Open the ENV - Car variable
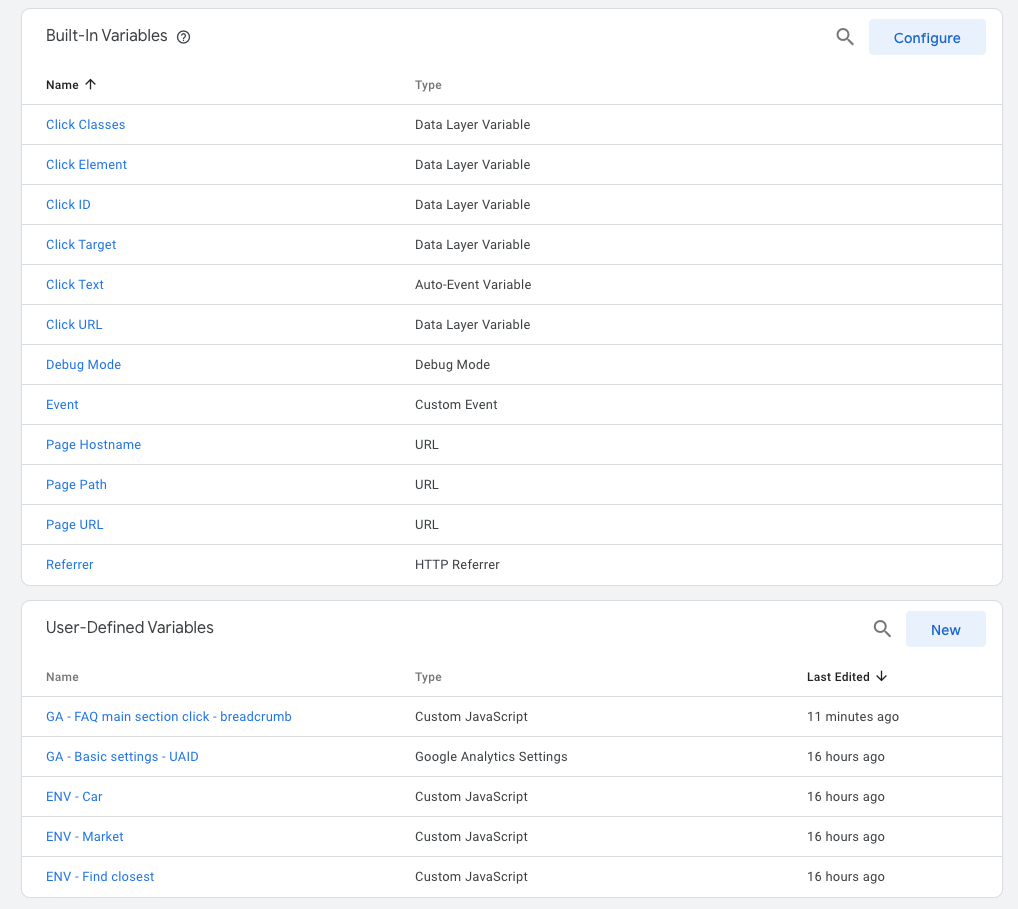This screenshot has width=1018, height=909. click(74, 797)
